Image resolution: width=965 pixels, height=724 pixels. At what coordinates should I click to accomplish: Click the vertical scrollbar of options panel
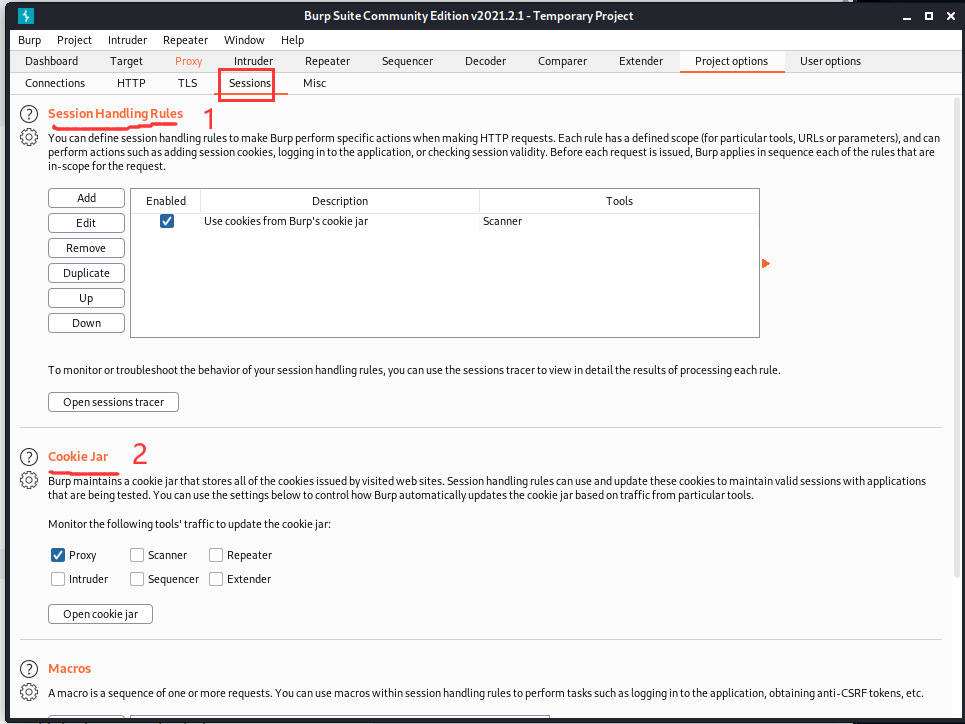click(x=957, y=337)
